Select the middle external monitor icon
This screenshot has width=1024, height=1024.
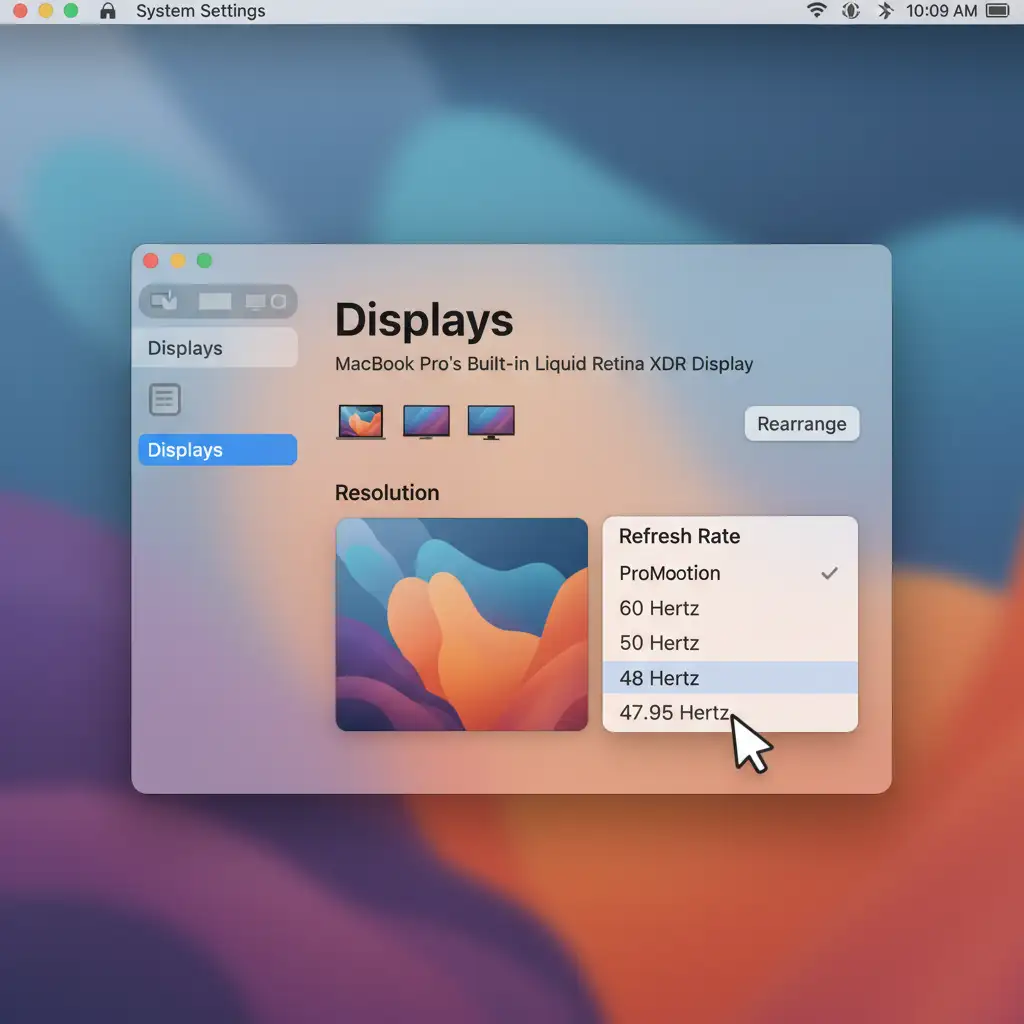(x=426, y=421)
